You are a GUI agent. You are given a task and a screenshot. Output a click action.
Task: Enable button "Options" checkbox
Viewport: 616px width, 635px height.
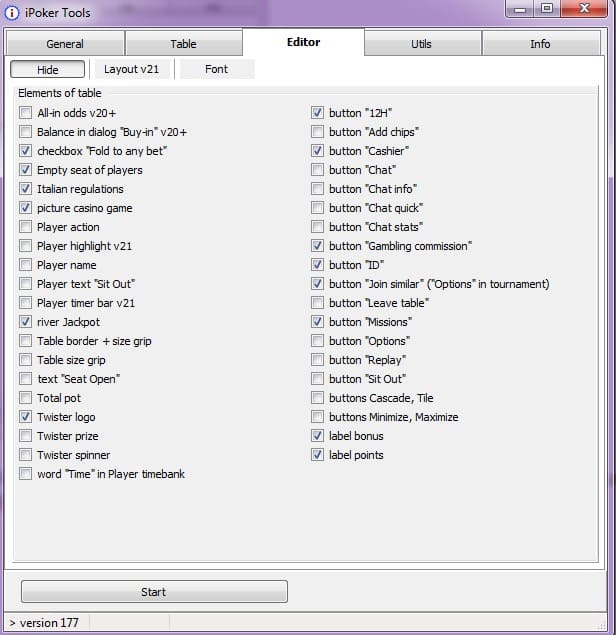tap(318, 341)
